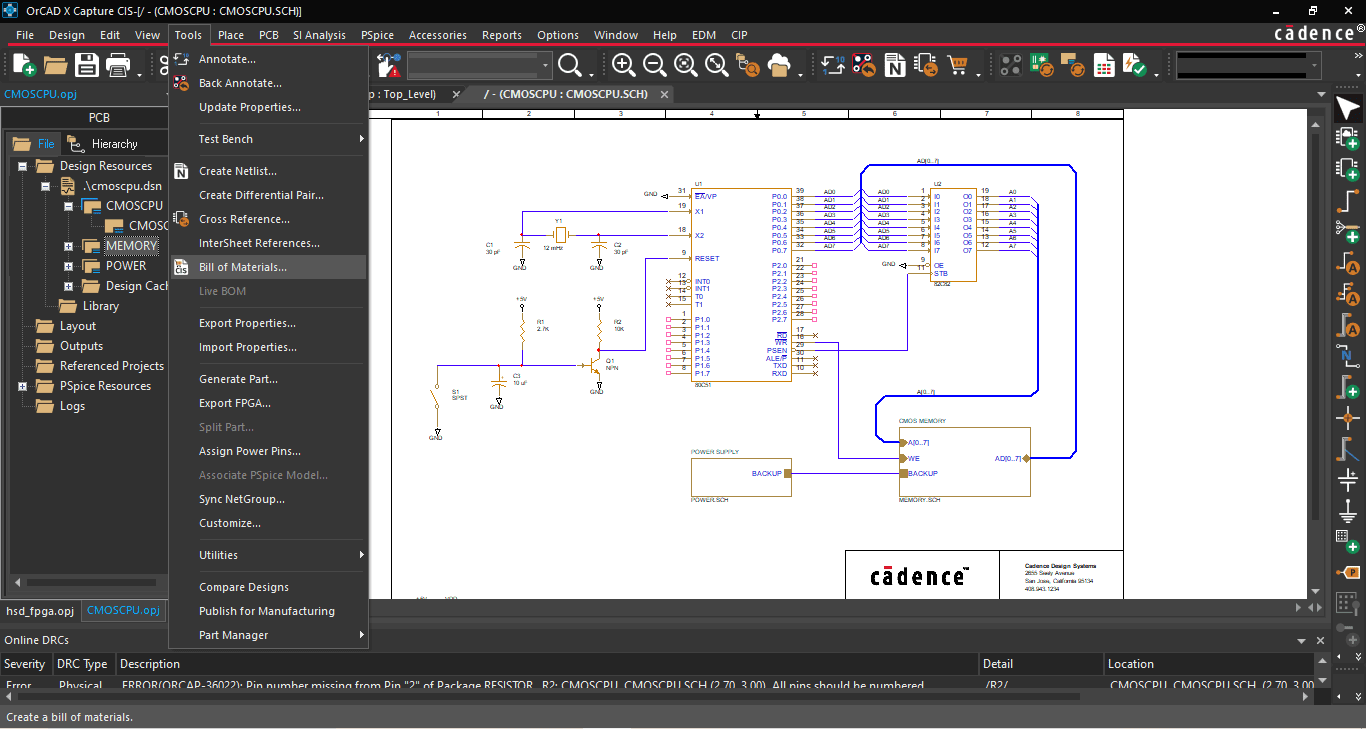
Task: Click the Back Annotate toolbar icon
Action: point(865,66)
